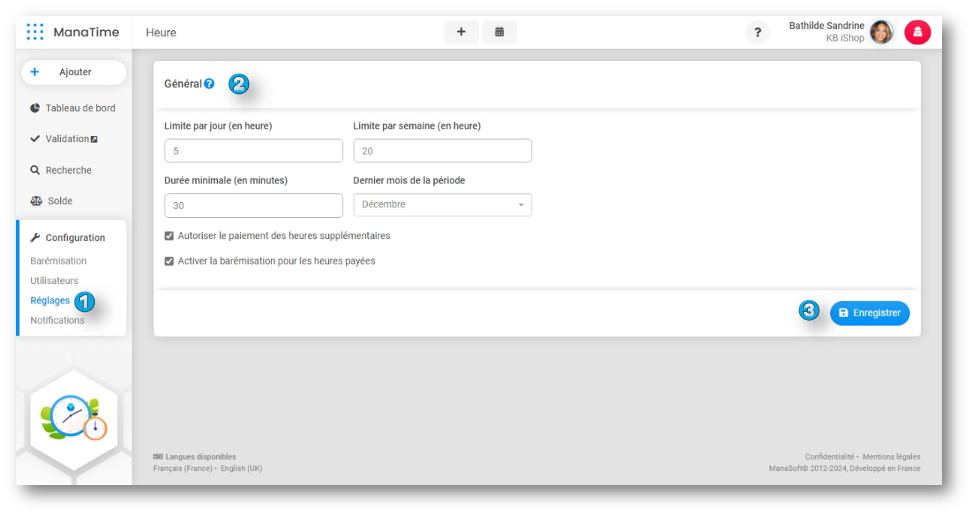Open the Validation menu item
Viewport: 973px width, 516px height.
70,139
